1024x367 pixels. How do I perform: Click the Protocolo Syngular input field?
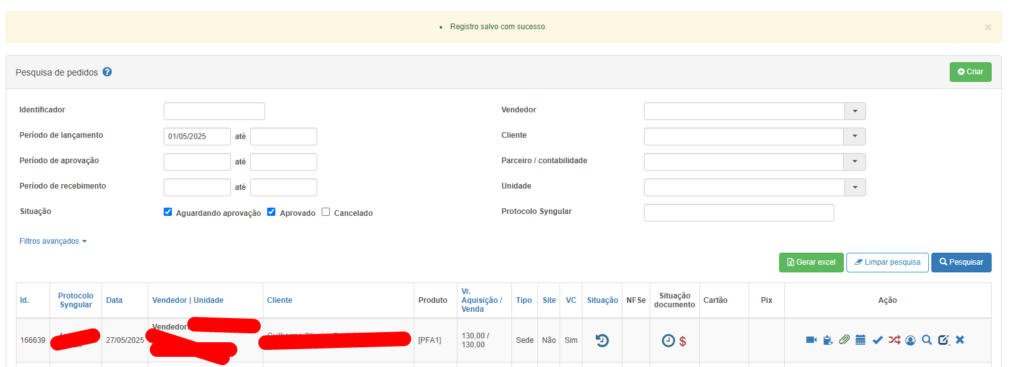tap(739, 213)
